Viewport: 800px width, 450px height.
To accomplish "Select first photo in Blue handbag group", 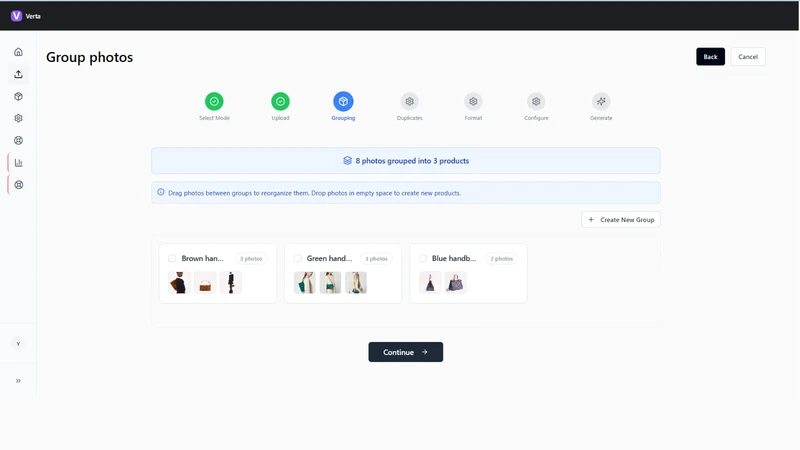I will tap(430, 283).
